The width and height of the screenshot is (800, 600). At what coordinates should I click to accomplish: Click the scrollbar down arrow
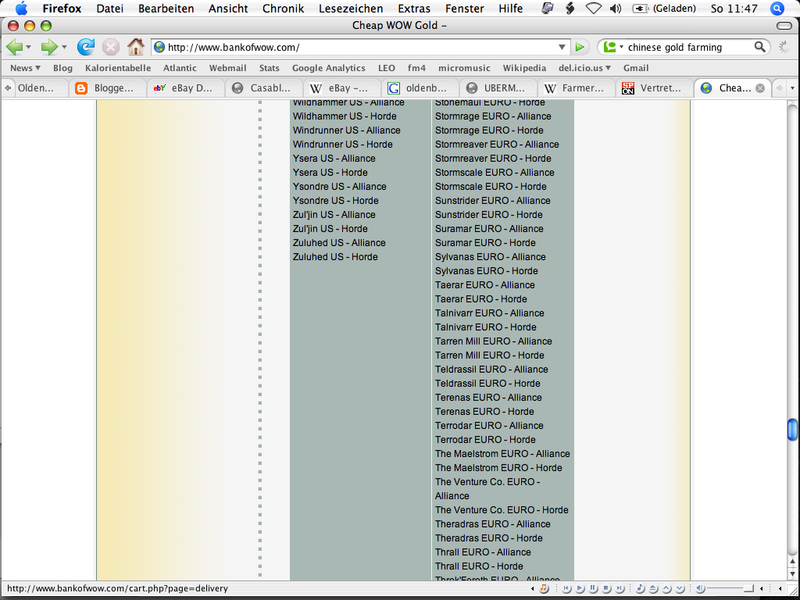792,574
